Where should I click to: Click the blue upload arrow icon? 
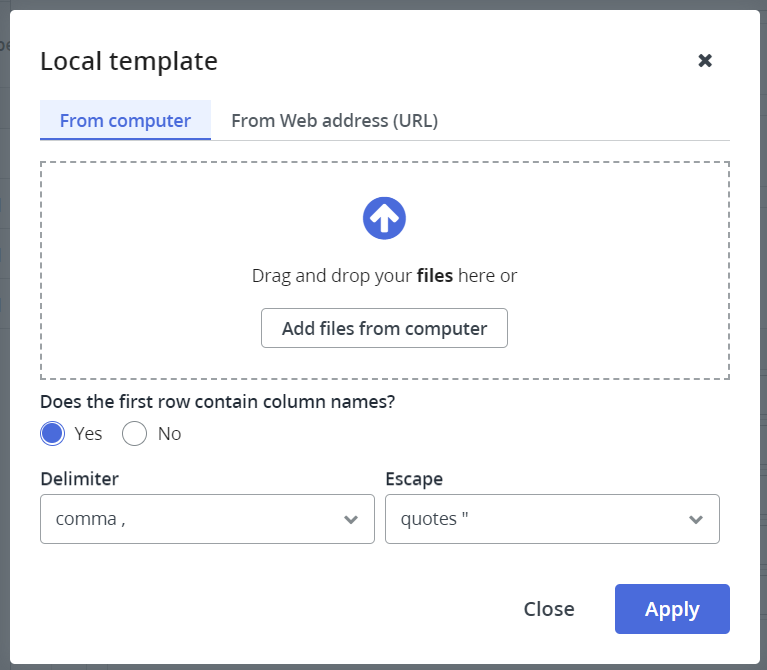click(x=384, y=218)
